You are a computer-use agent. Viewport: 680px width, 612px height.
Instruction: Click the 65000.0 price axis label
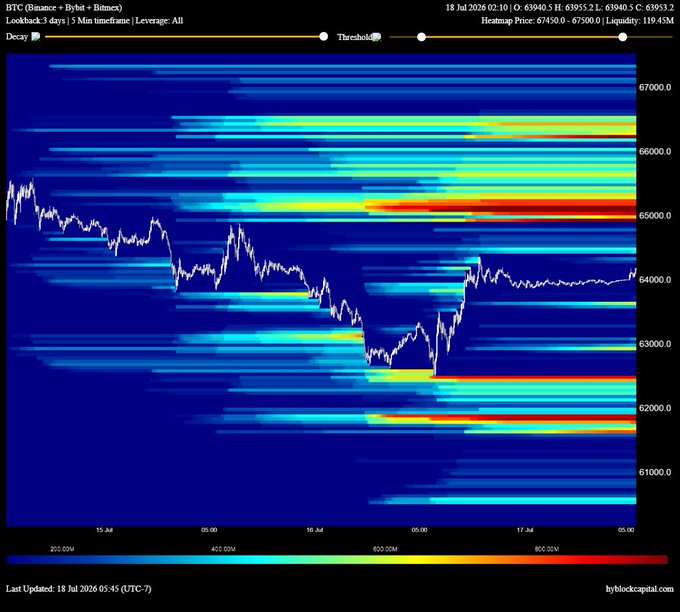[655, 216]
